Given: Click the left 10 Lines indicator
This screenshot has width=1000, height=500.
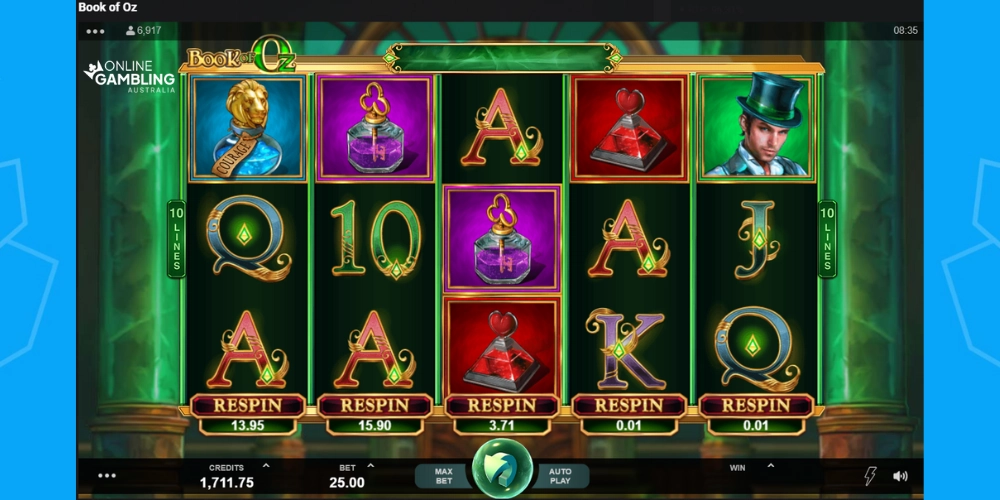Looking at the screenshot, I should coord(176,239).
